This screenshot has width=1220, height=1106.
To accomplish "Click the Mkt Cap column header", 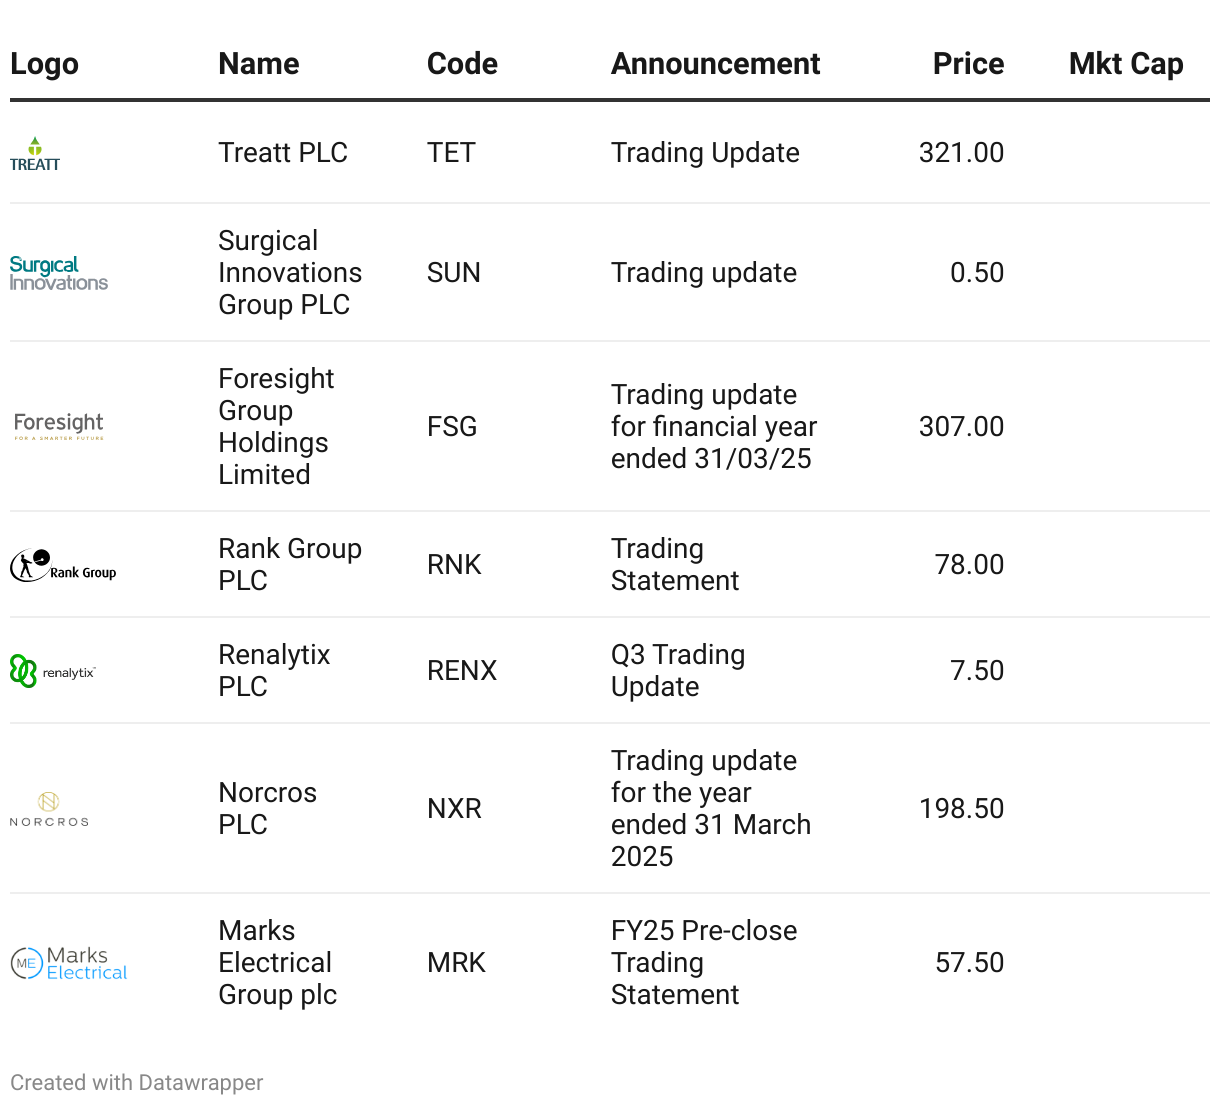I will [1126, 64].
